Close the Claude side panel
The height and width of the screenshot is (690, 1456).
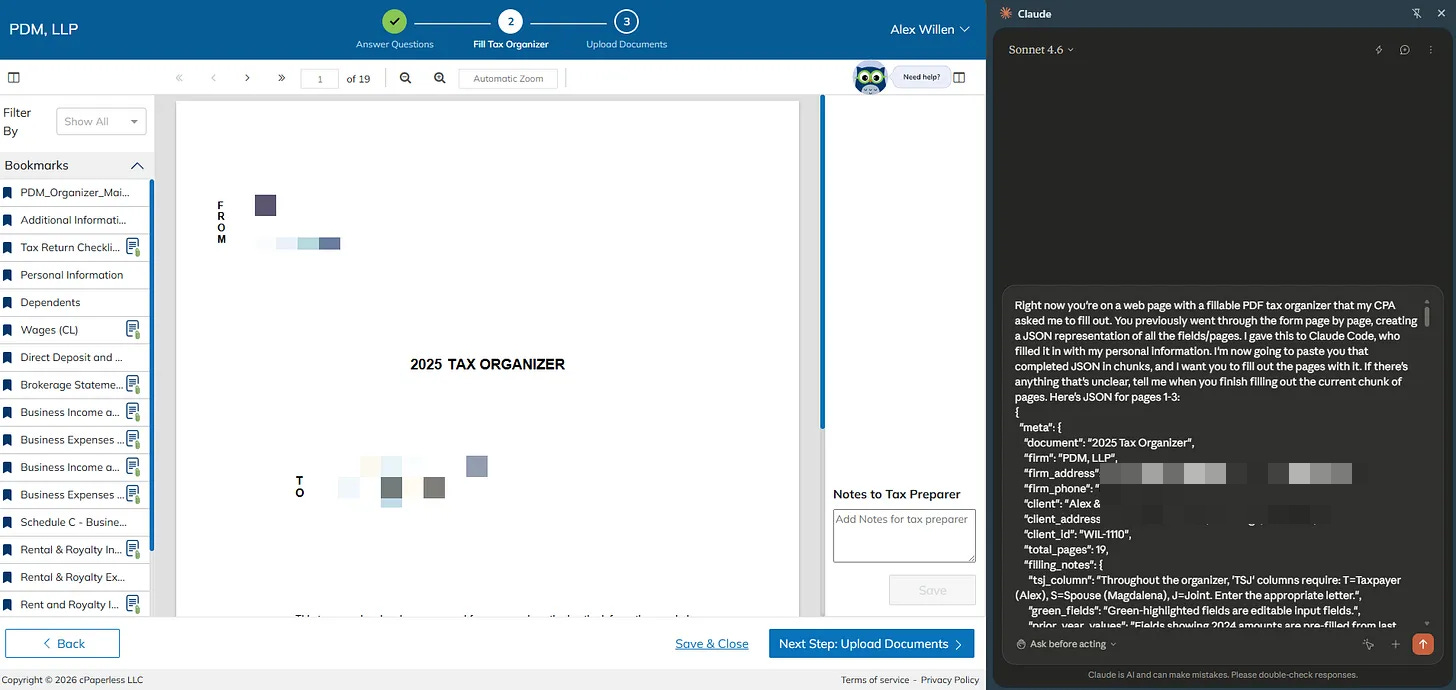(1440, 14)
